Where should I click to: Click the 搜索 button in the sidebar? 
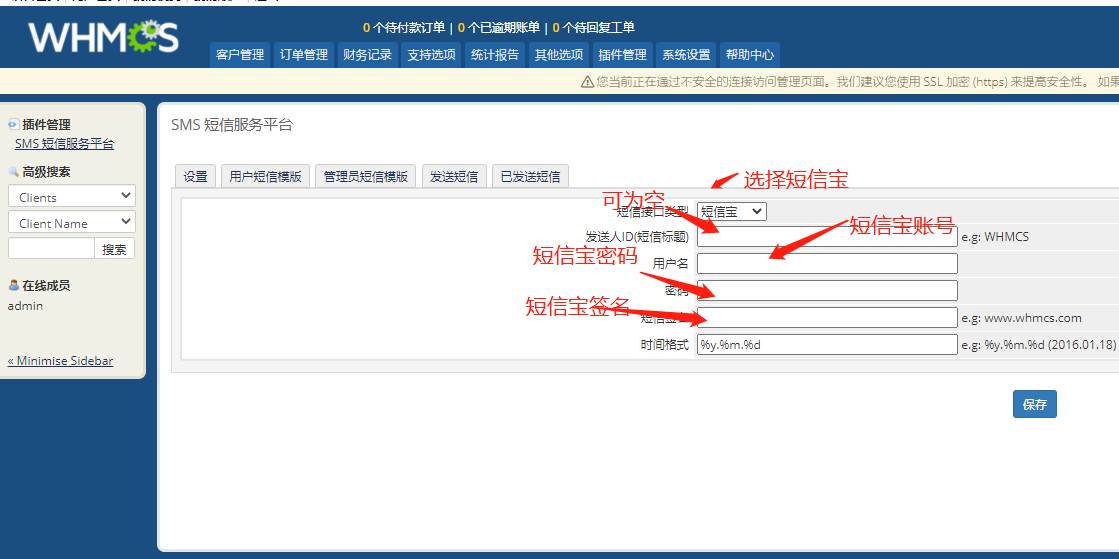tap(114, 249)
